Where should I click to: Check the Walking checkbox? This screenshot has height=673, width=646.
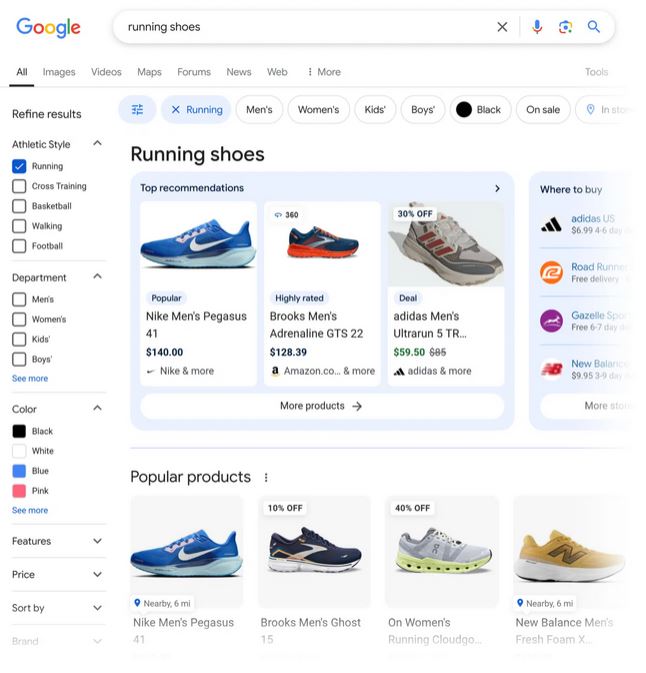click(19, 226)
